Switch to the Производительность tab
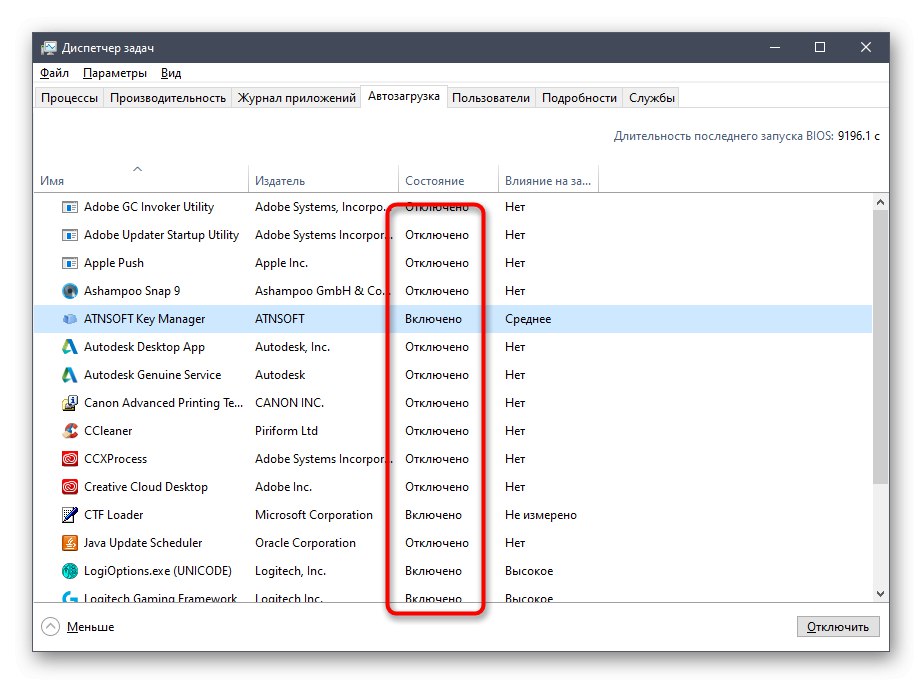The width and height of the screenshot is (922, 684). (x=168, y=98)
